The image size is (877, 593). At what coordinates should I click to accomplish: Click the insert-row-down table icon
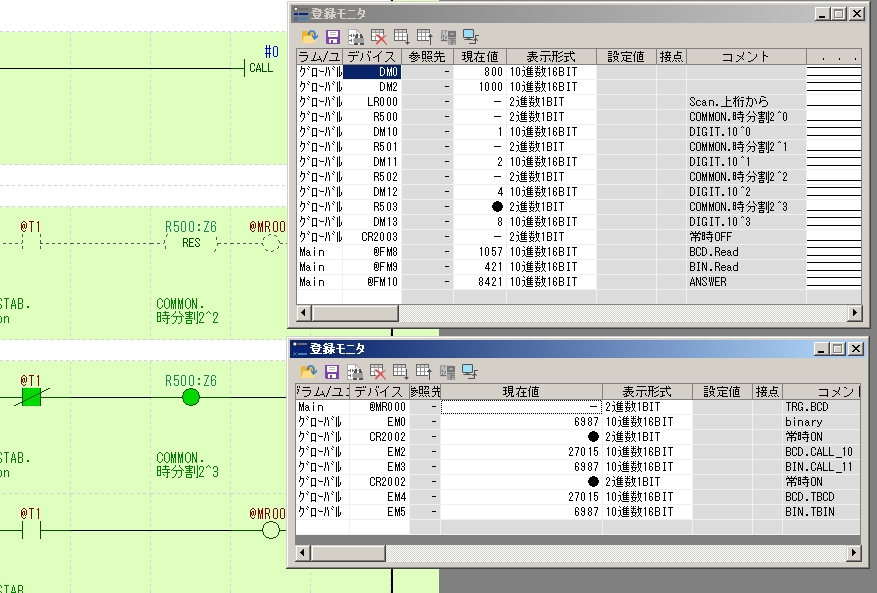click(x=401, y=35)
